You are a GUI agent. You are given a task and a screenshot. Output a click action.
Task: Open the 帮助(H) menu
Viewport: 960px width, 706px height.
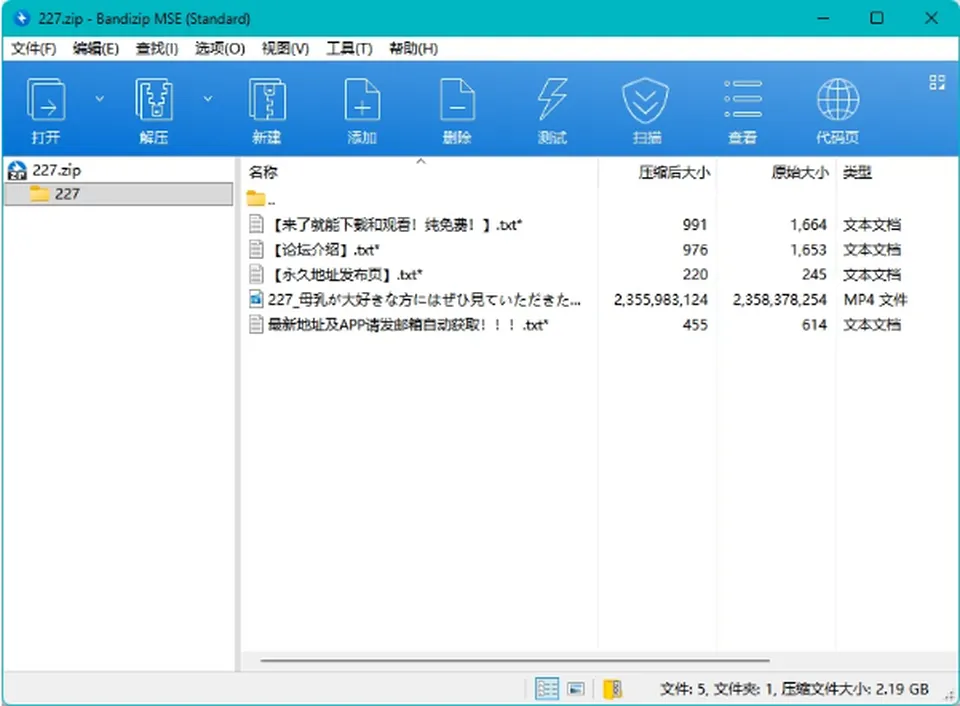click(413, 48)
